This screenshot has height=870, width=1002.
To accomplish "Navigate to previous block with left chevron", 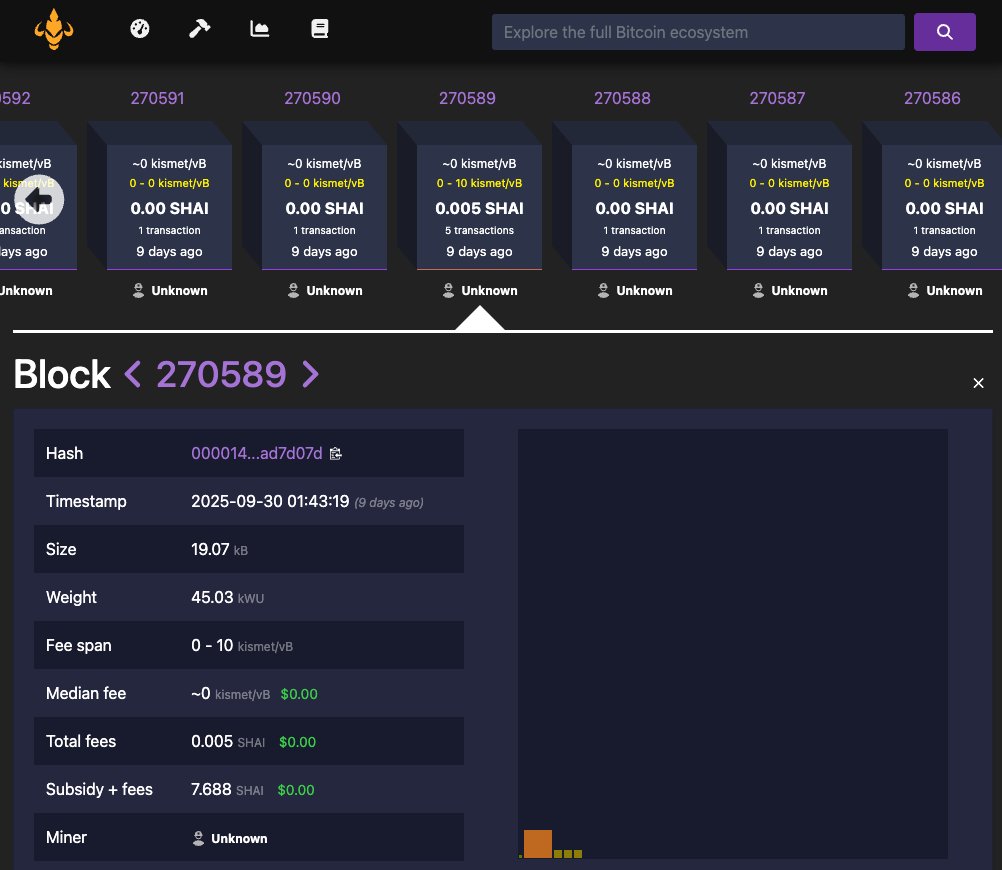I will (x=132, y=374).
